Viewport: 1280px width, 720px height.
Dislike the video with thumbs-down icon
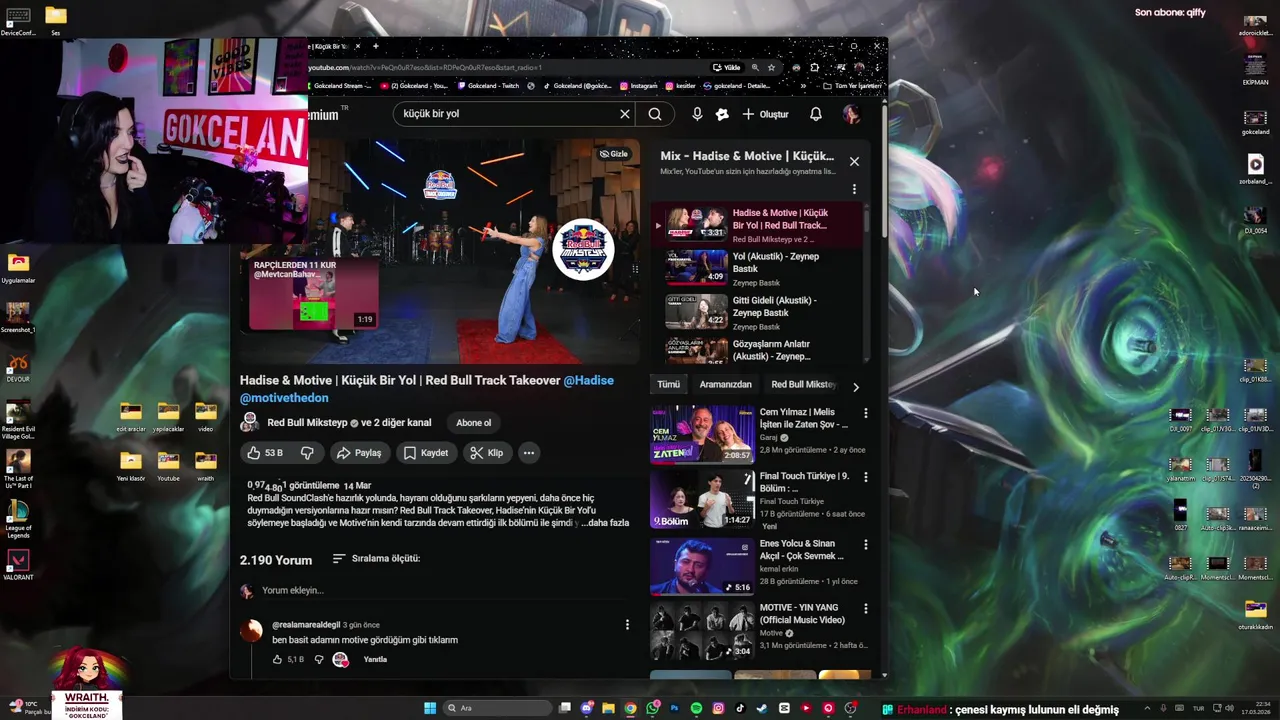[308, 453]
